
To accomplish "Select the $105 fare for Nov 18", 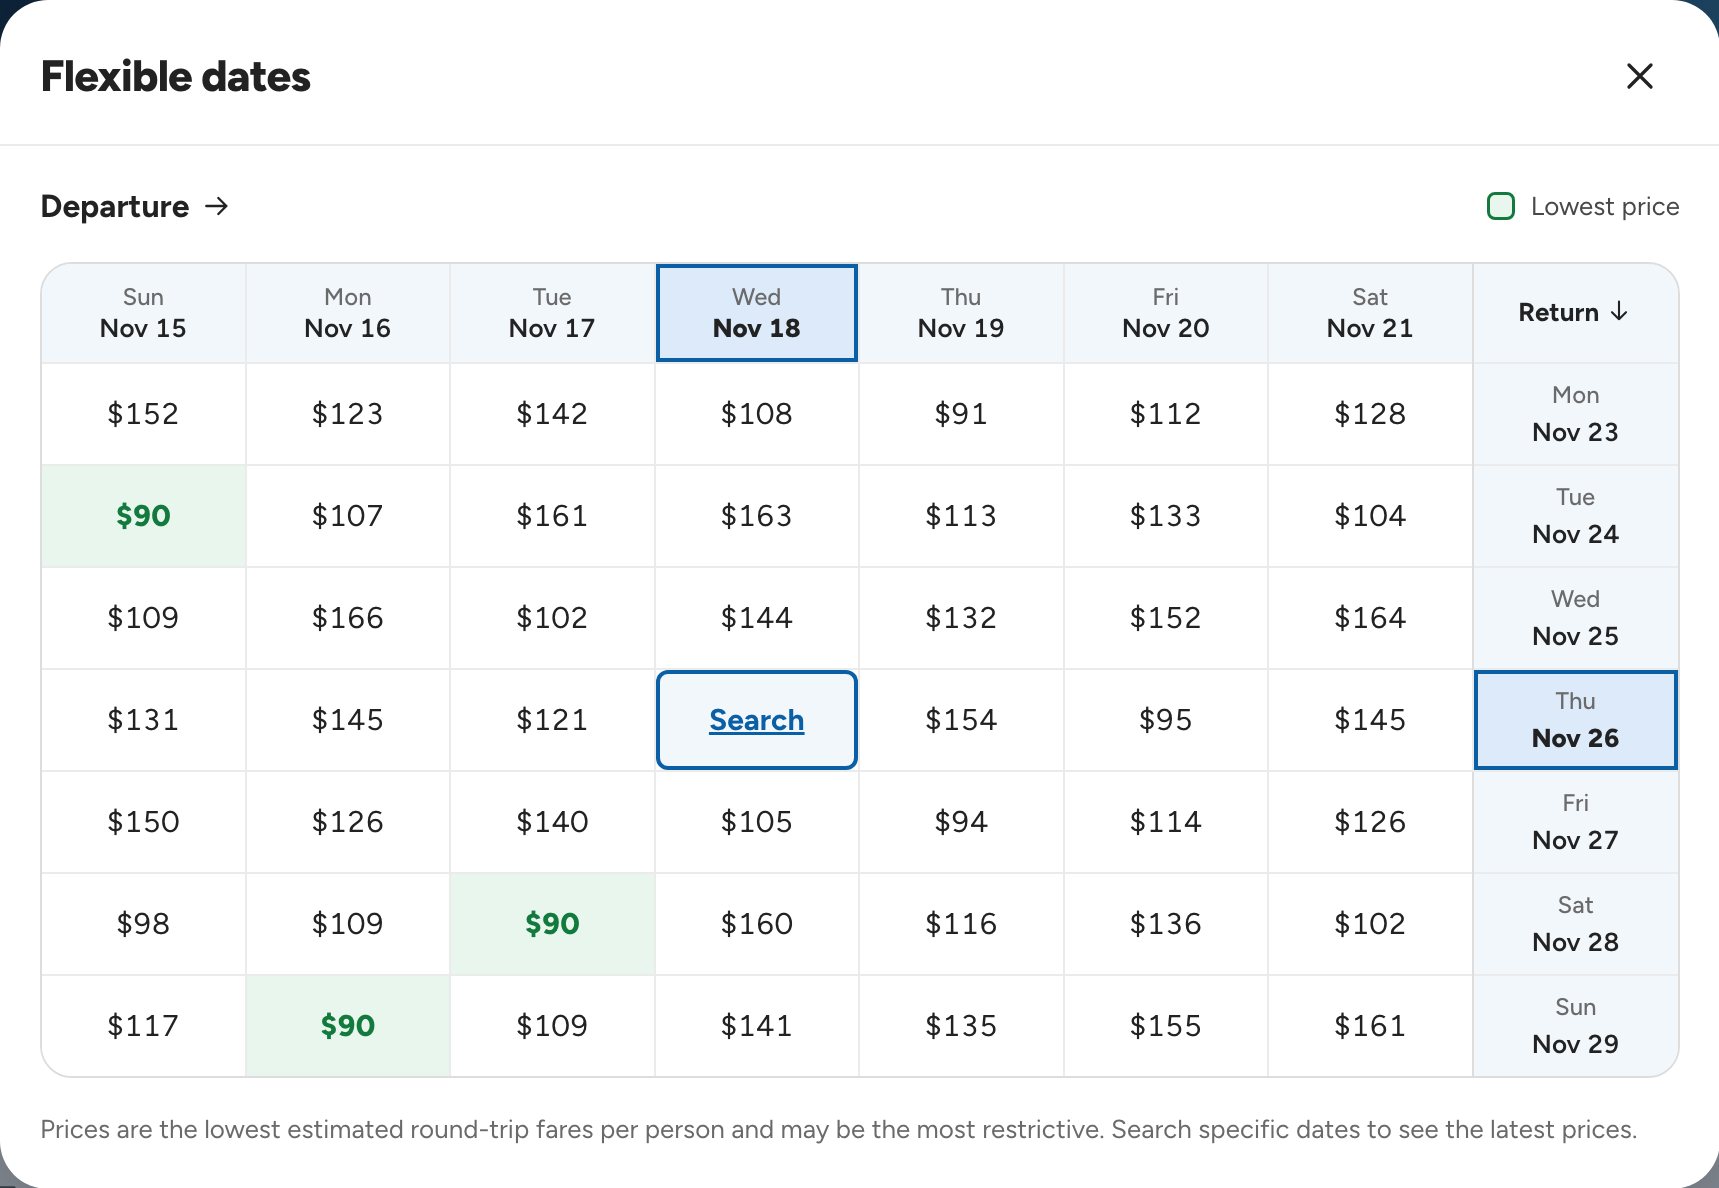I will 757,822.
